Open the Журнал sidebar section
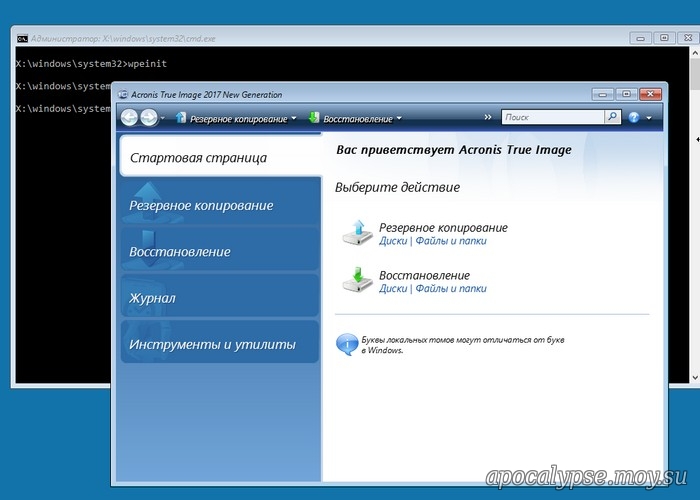This screenshot has width=700, height=500. point(152,298)
